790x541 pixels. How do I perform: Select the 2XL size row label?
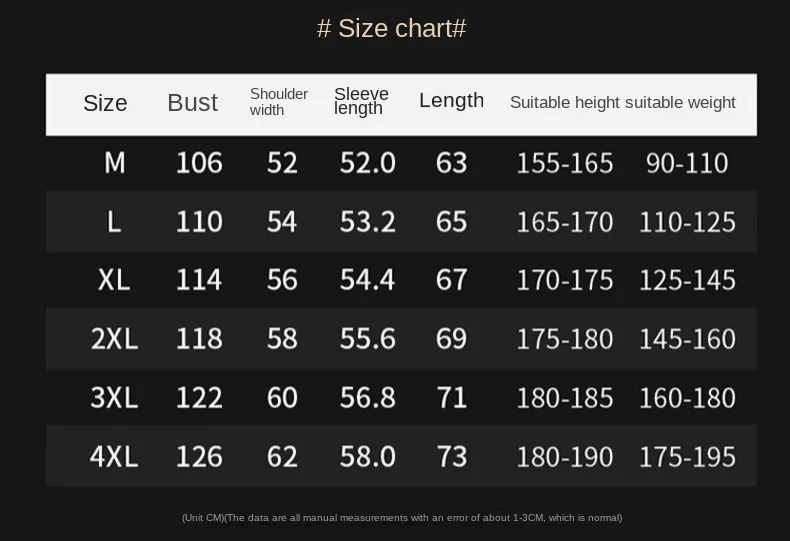(x=114, y=339)
